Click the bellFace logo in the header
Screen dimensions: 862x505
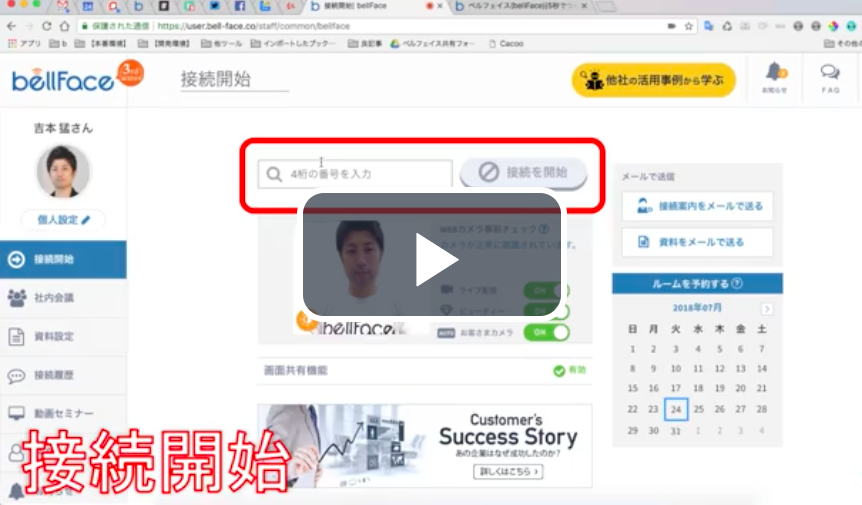(63, 81)
